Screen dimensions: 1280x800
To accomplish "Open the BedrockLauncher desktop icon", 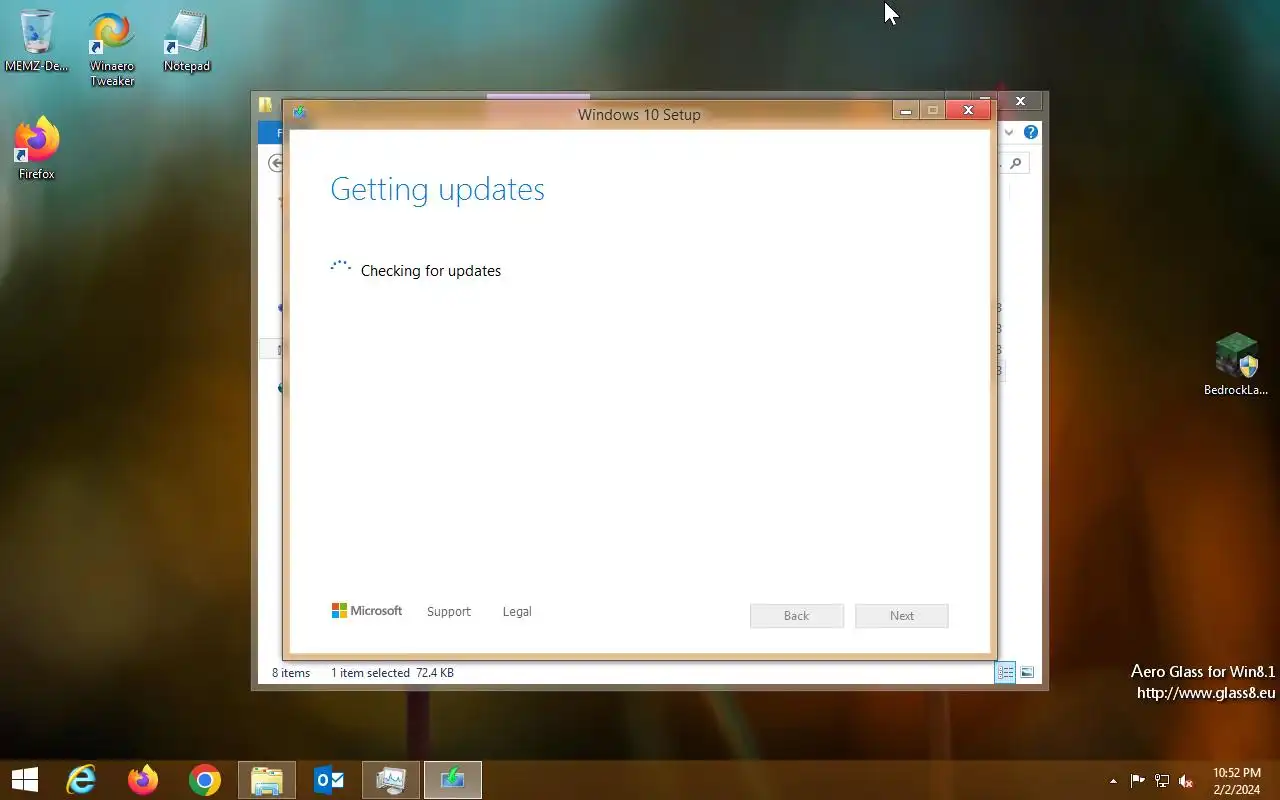I will pyautogui.click(x=1236, y=365).
